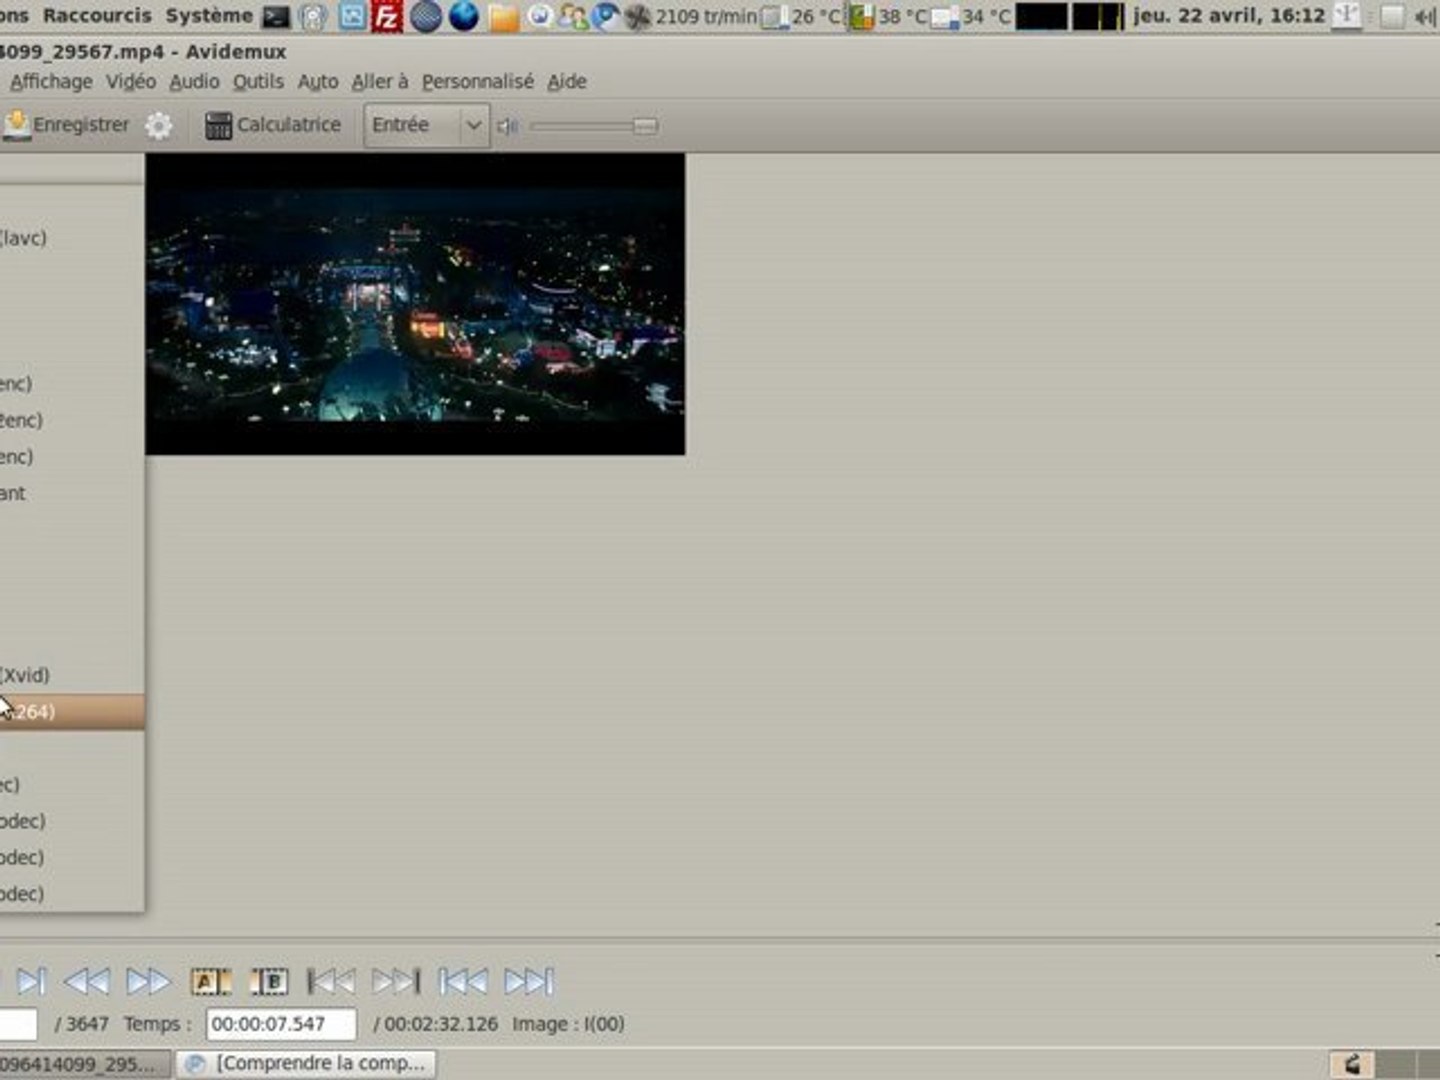Image resolution: width=1440 pixels, height=1080 pixels.
Task: Go to next black frame
Action: coord(396,982)
